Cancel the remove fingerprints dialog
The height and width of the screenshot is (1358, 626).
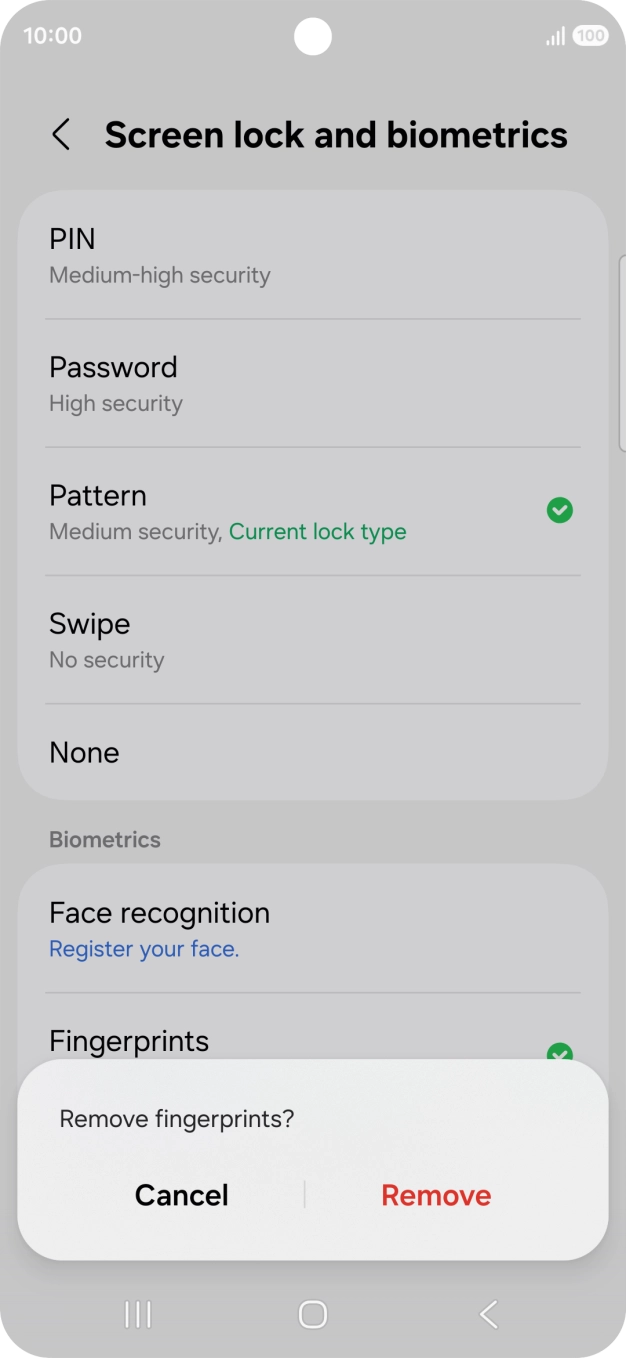pos(182,1195)
